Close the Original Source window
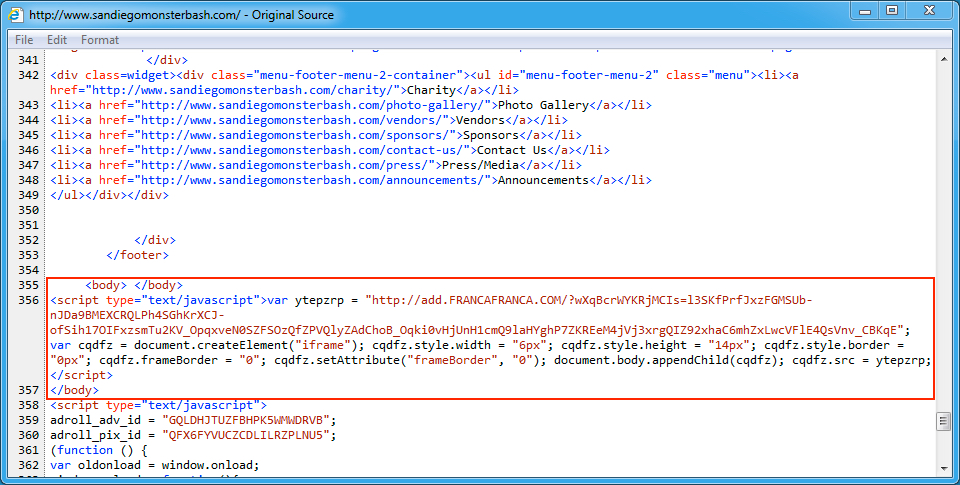Image resolution: width=960 pixels, height=485 pixels. click(x=929, y=10)
